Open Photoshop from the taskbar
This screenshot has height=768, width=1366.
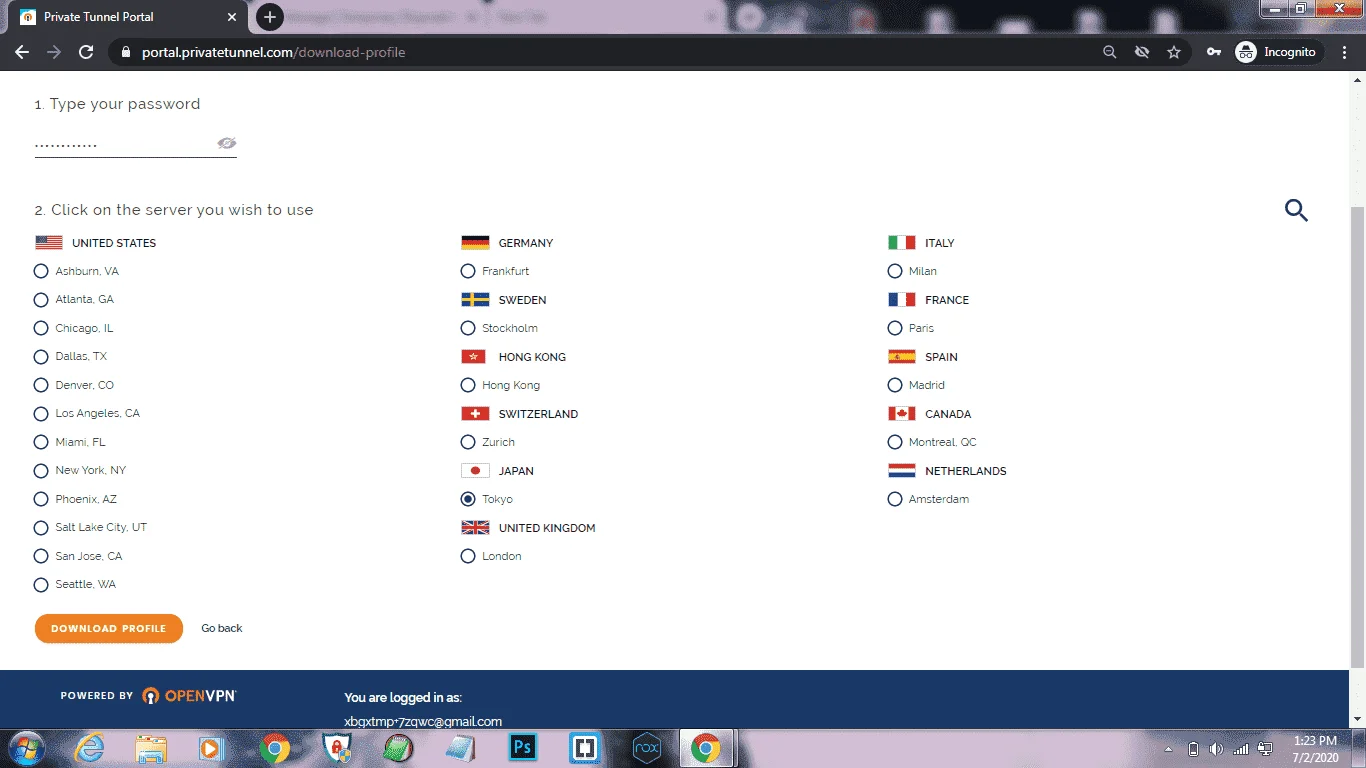point(523,748)
